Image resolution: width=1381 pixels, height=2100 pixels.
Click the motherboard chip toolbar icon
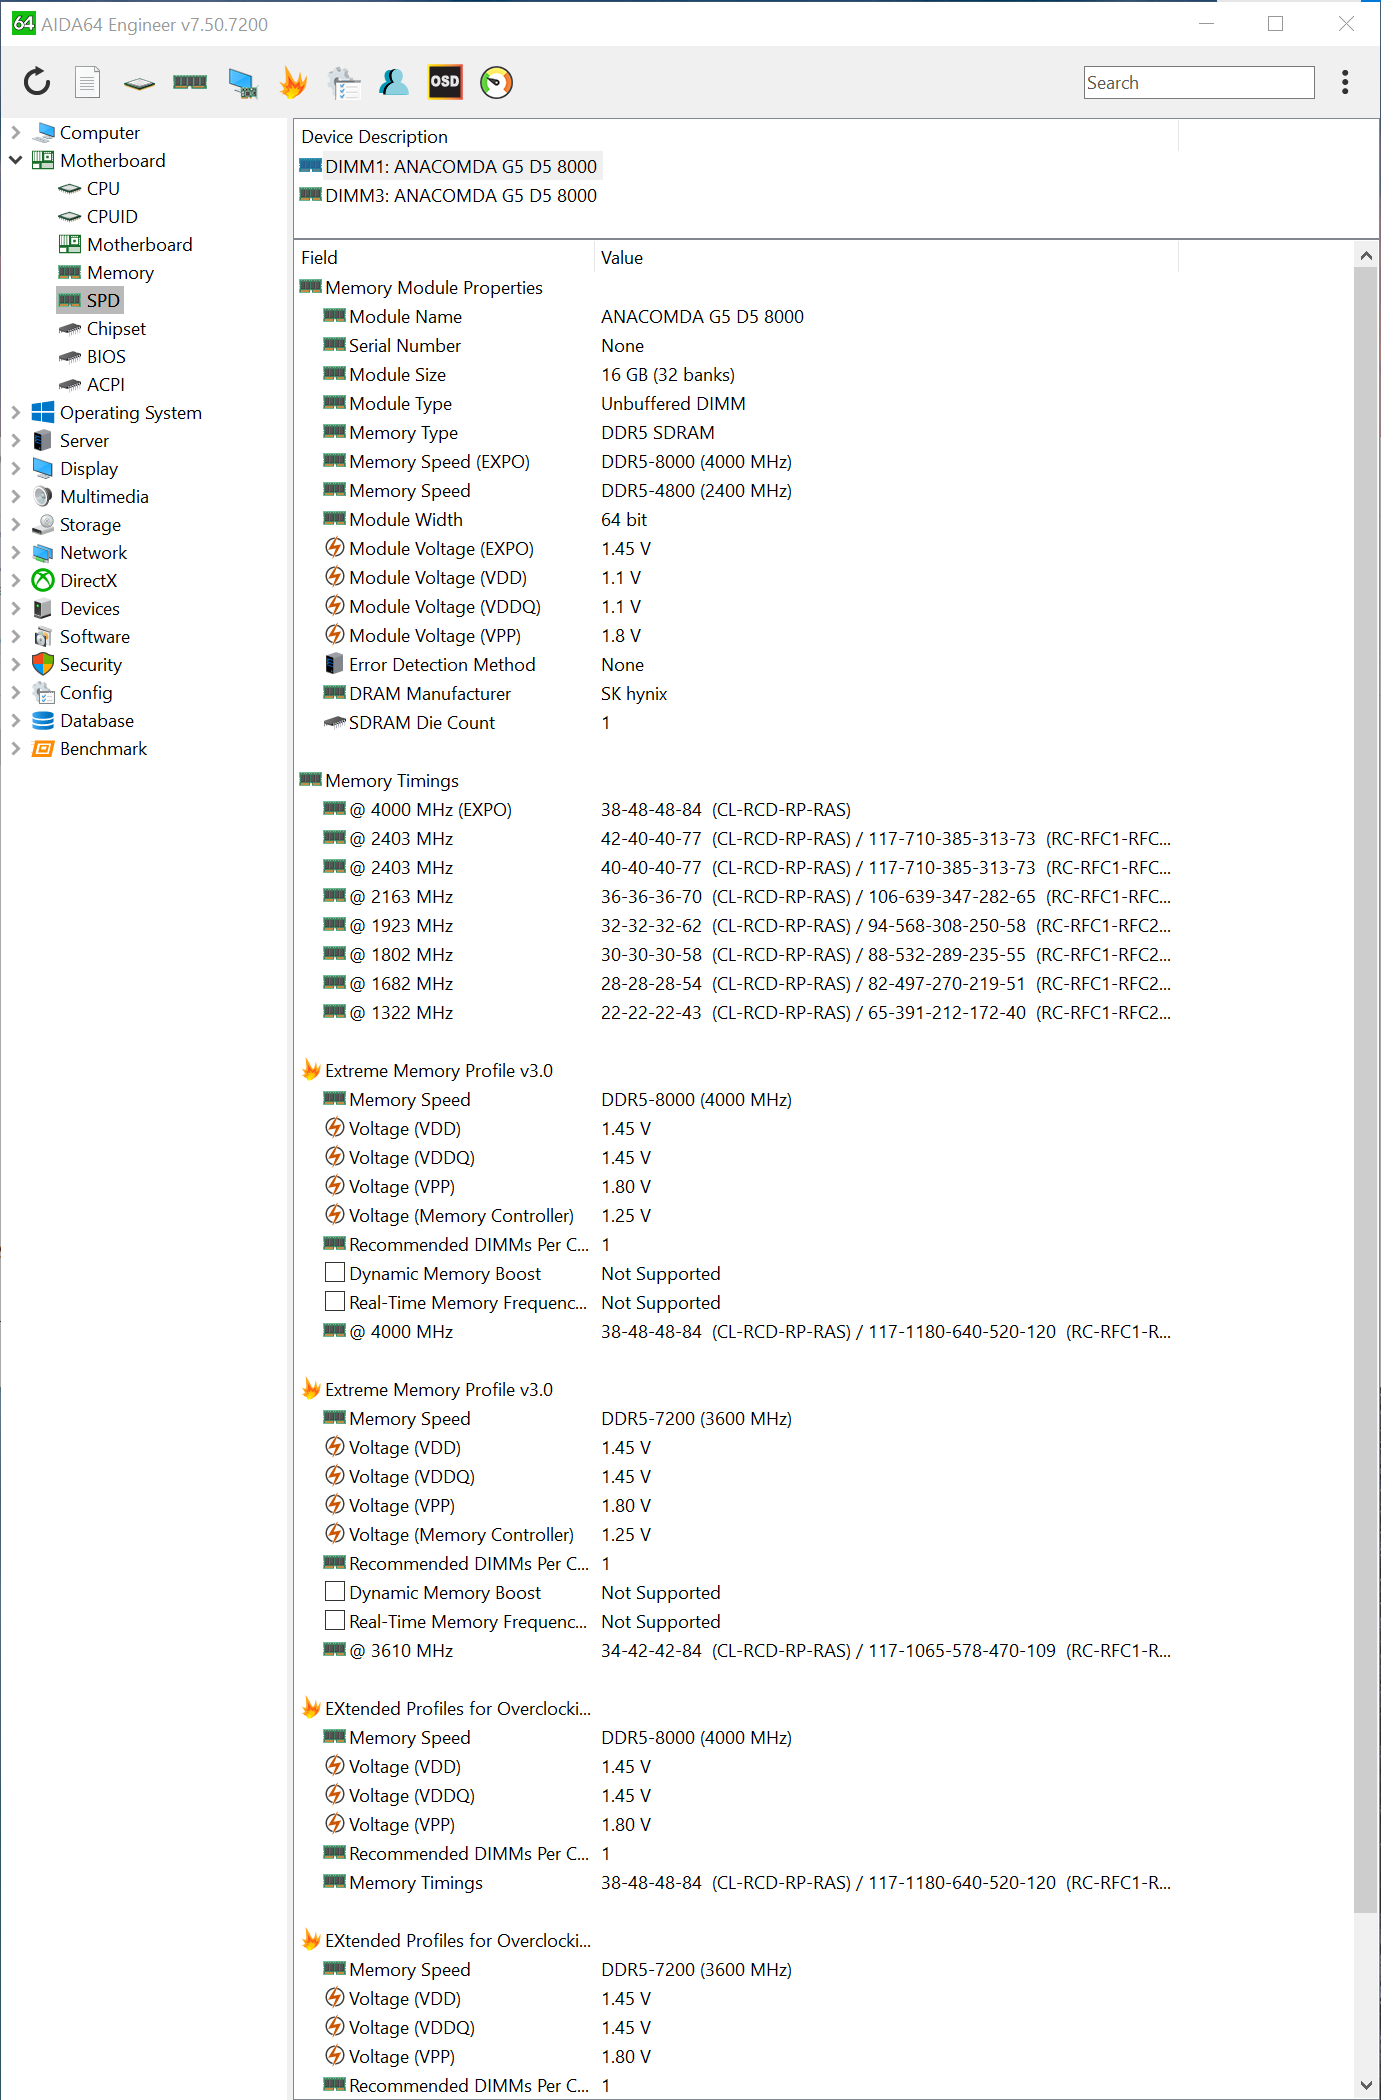[x=139, y=83]
